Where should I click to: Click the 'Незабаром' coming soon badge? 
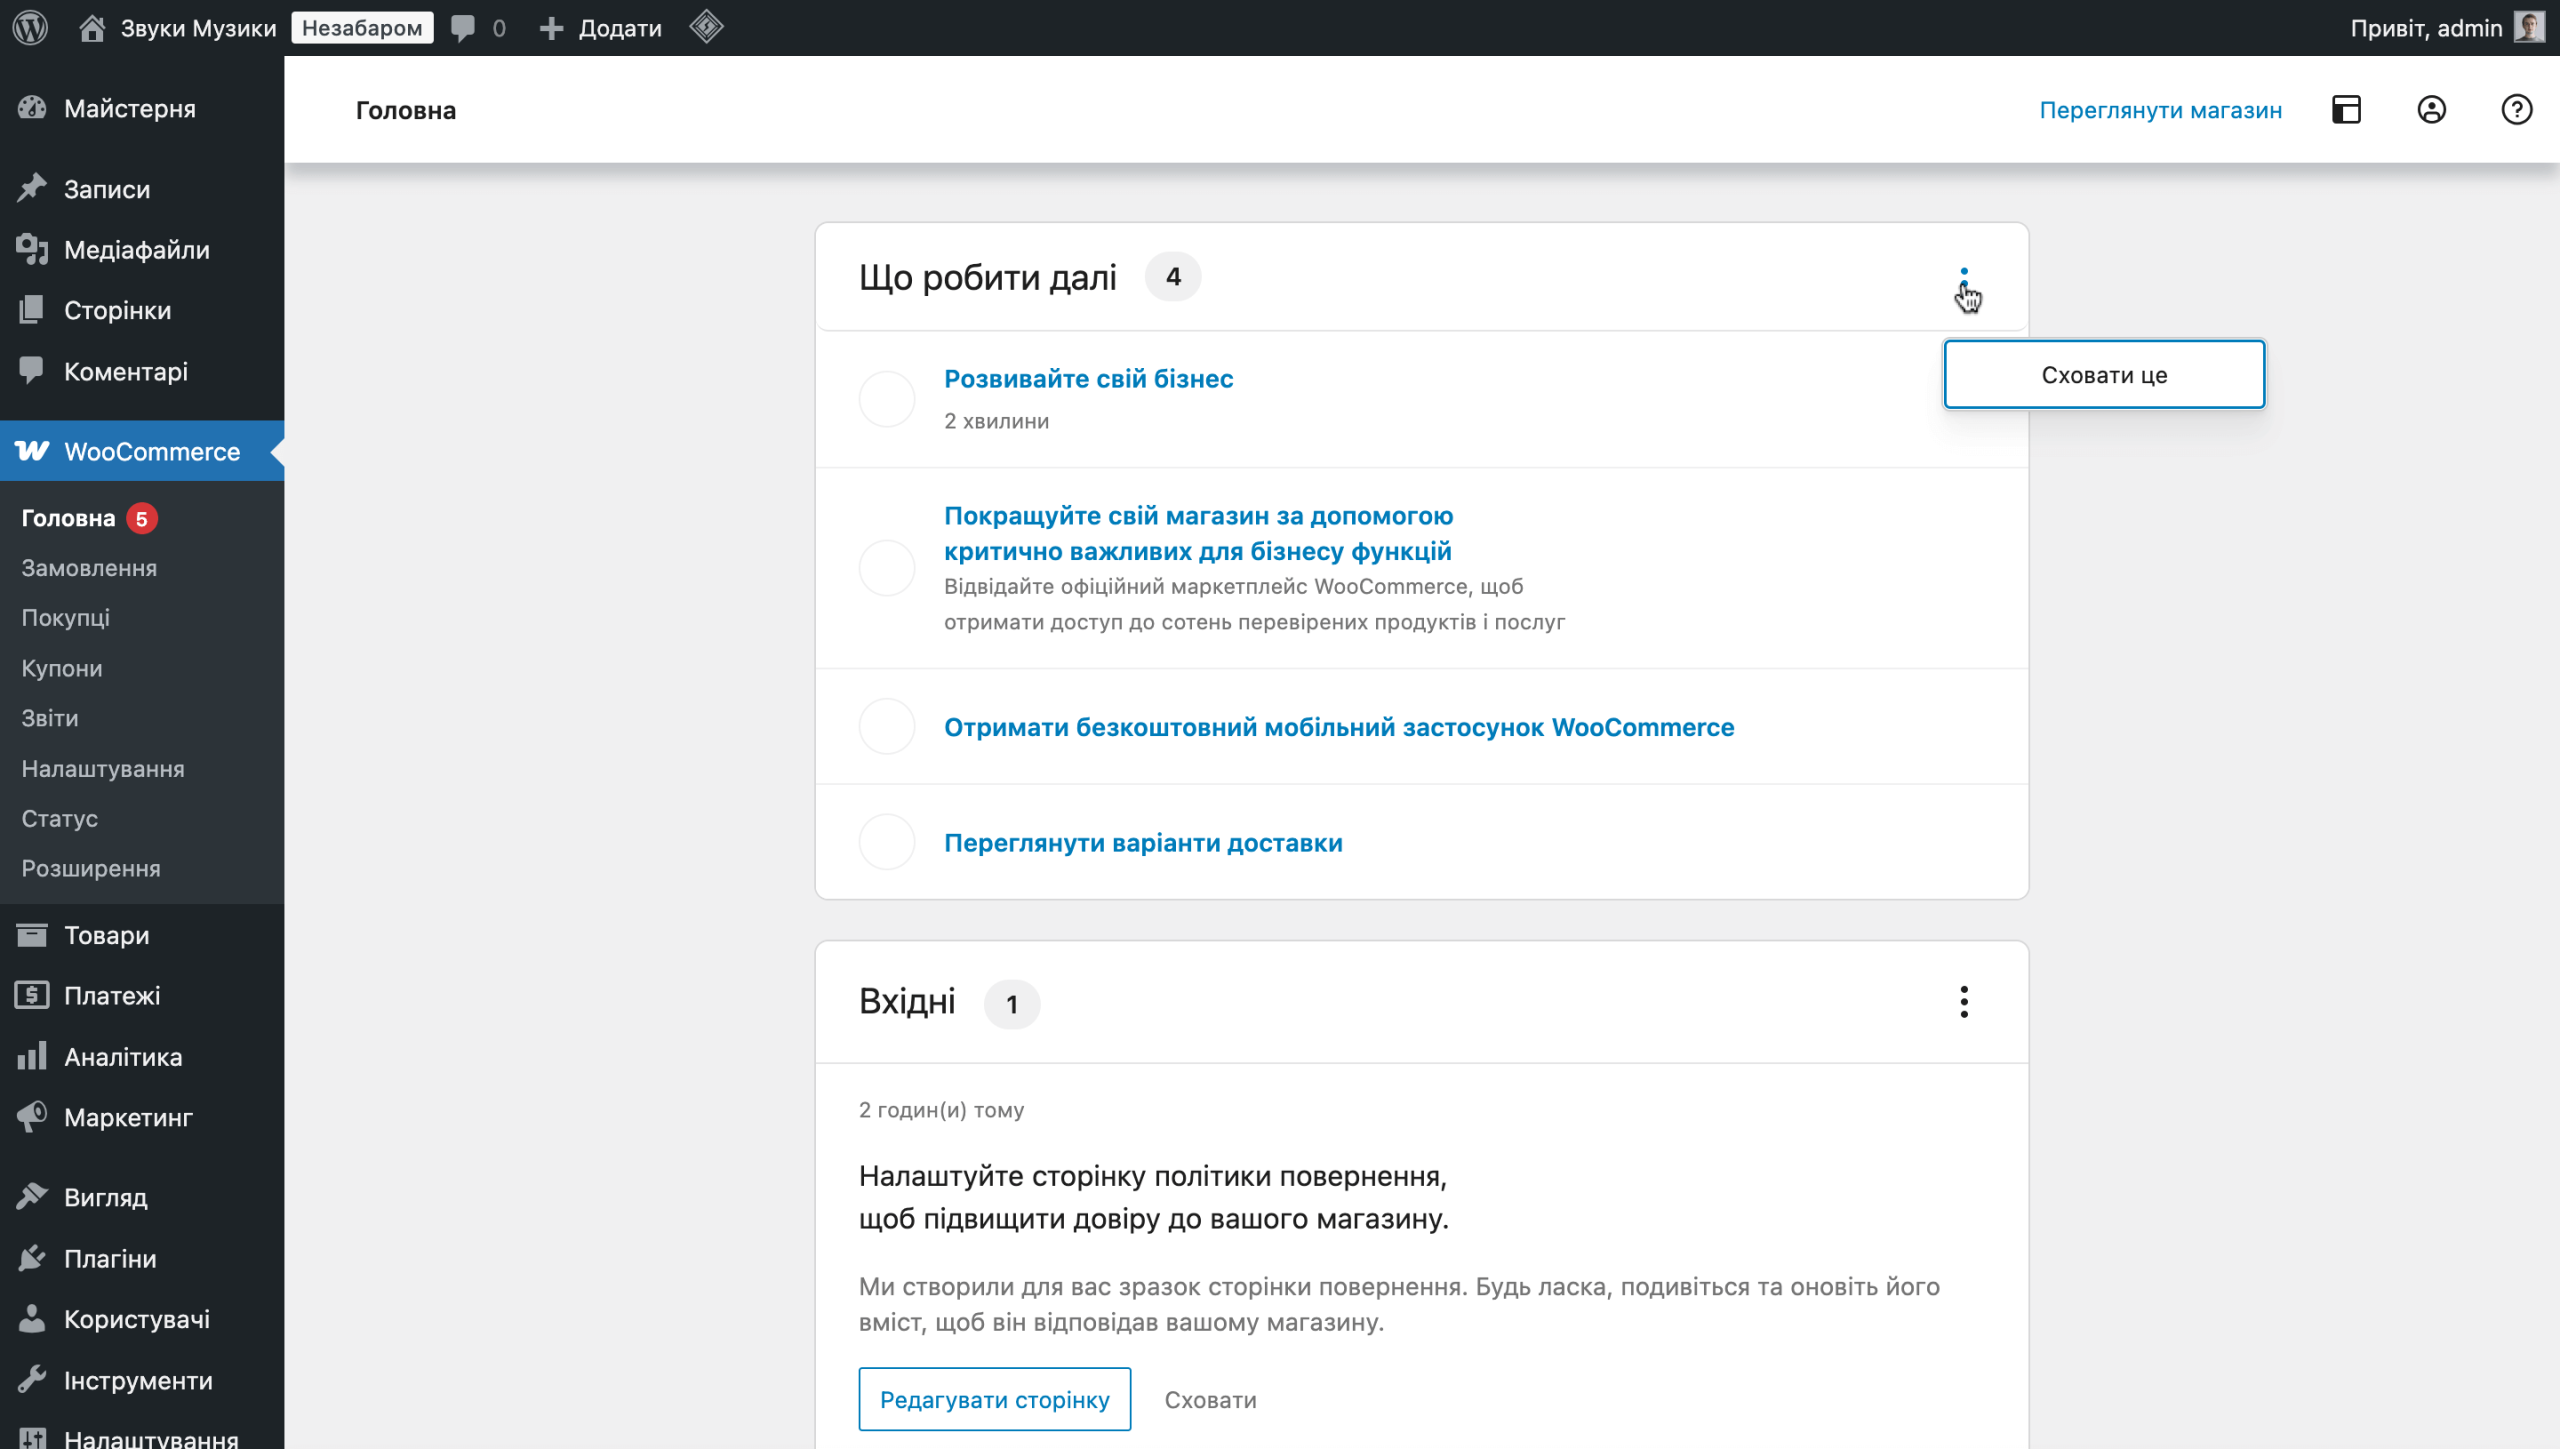(362, 27)
